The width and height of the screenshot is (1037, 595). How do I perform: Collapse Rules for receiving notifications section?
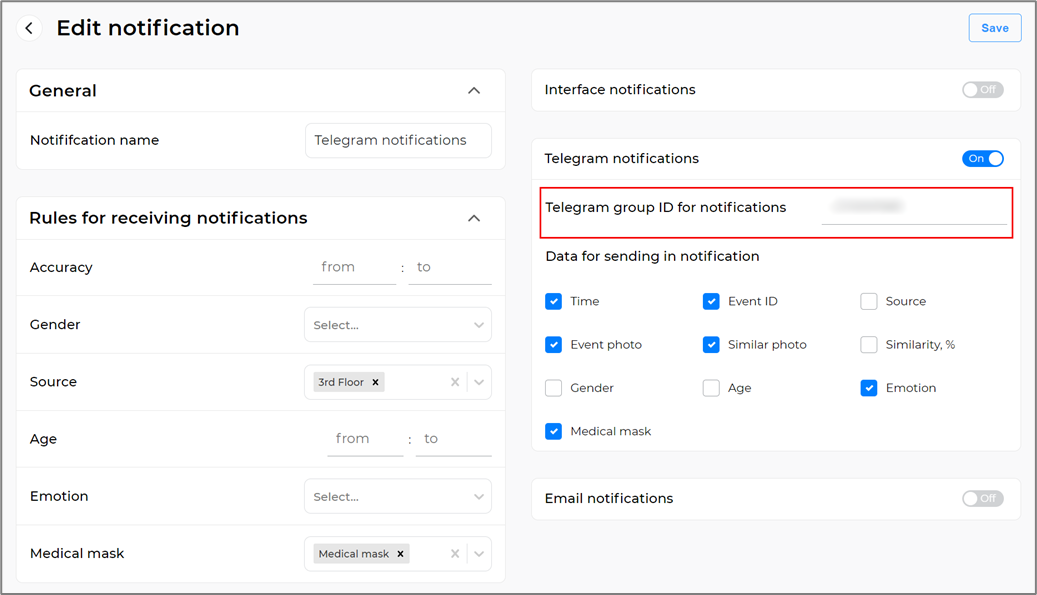pos(474,218)
